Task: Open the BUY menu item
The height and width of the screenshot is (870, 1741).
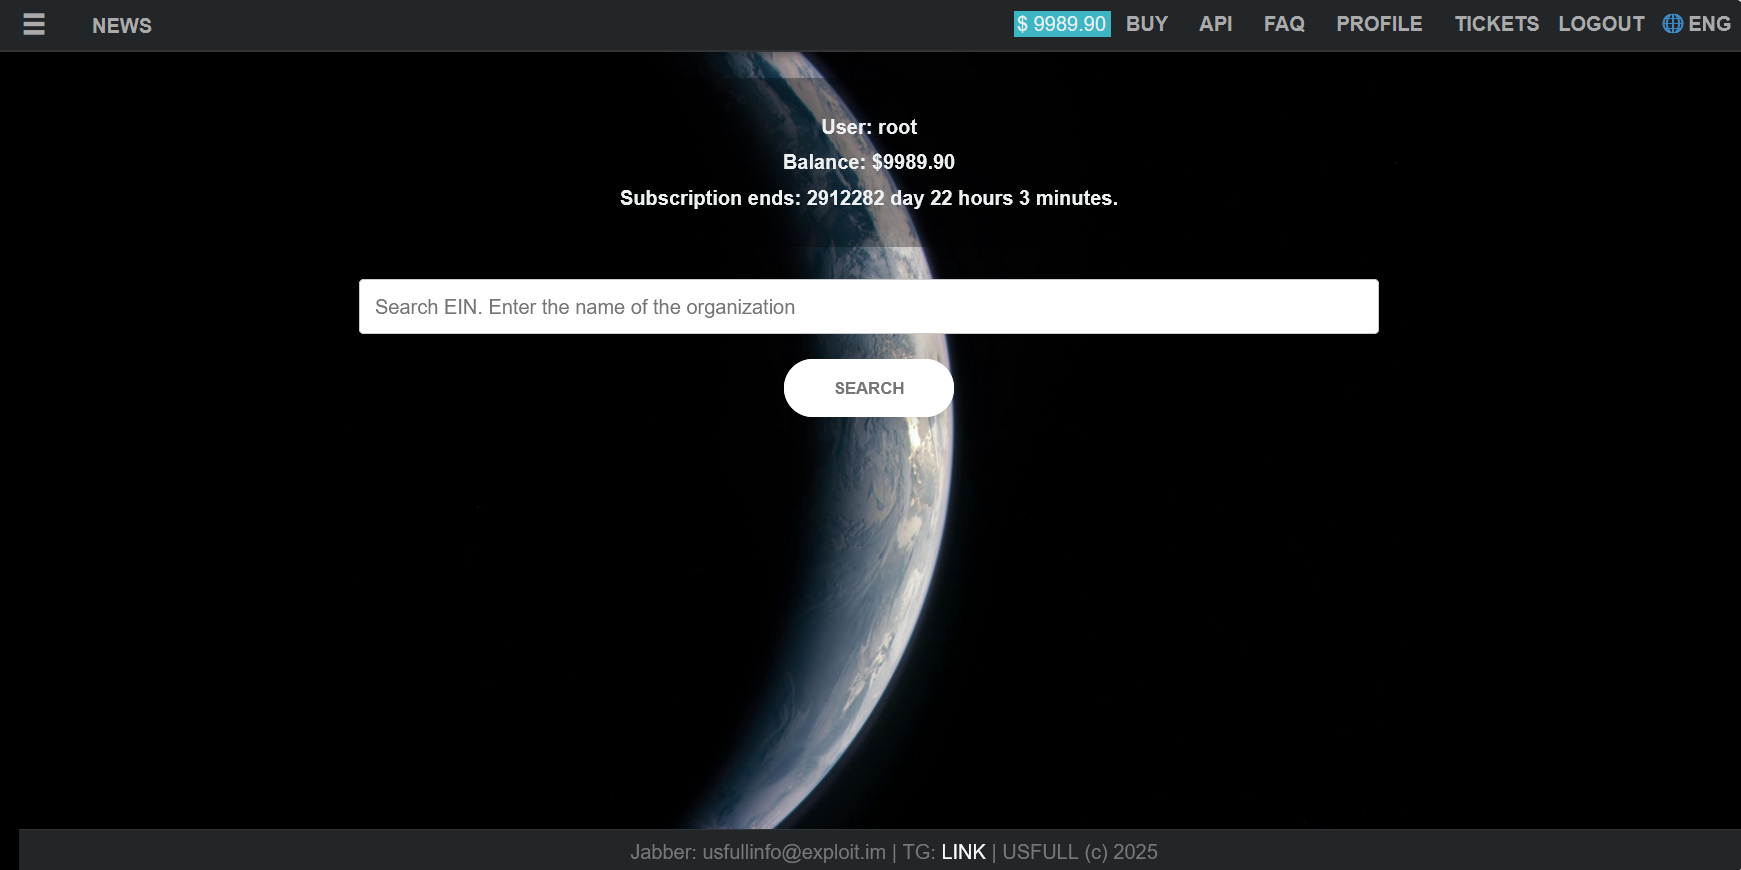Action: 1146,24
